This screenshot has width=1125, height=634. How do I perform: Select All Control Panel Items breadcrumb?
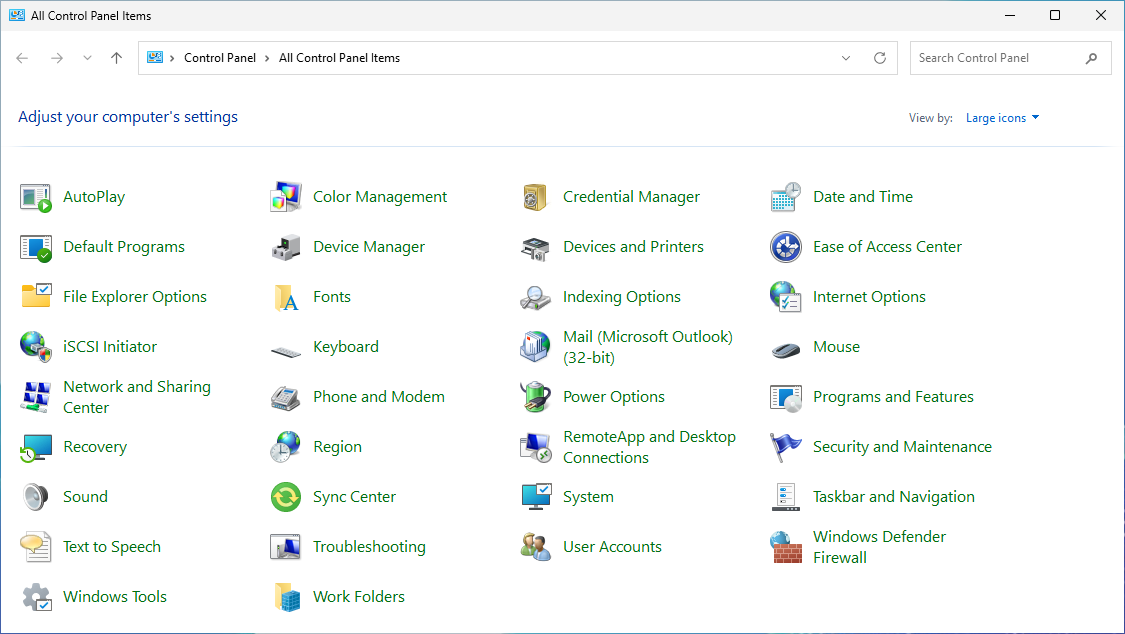click(x=339, y=58)
